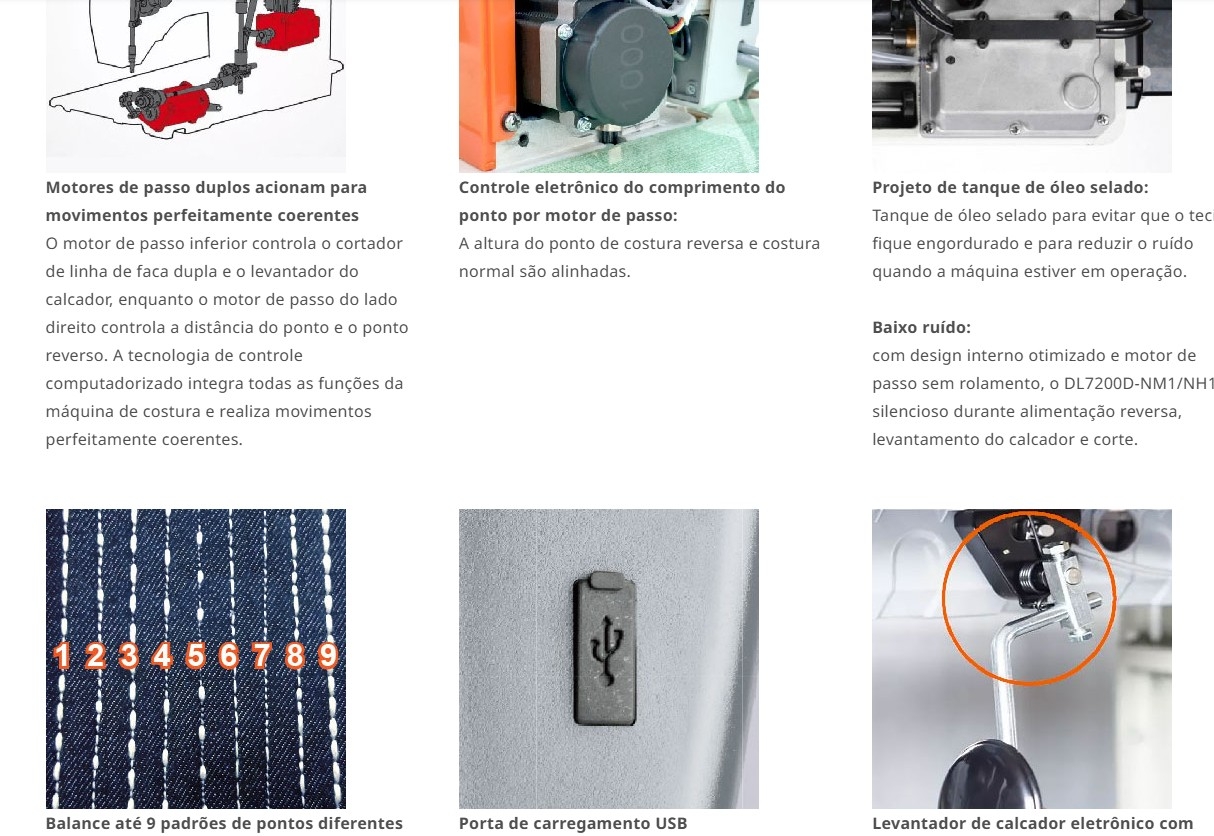Click the orange circle highlighting lifter mechanism

[x=1027, y=597]
